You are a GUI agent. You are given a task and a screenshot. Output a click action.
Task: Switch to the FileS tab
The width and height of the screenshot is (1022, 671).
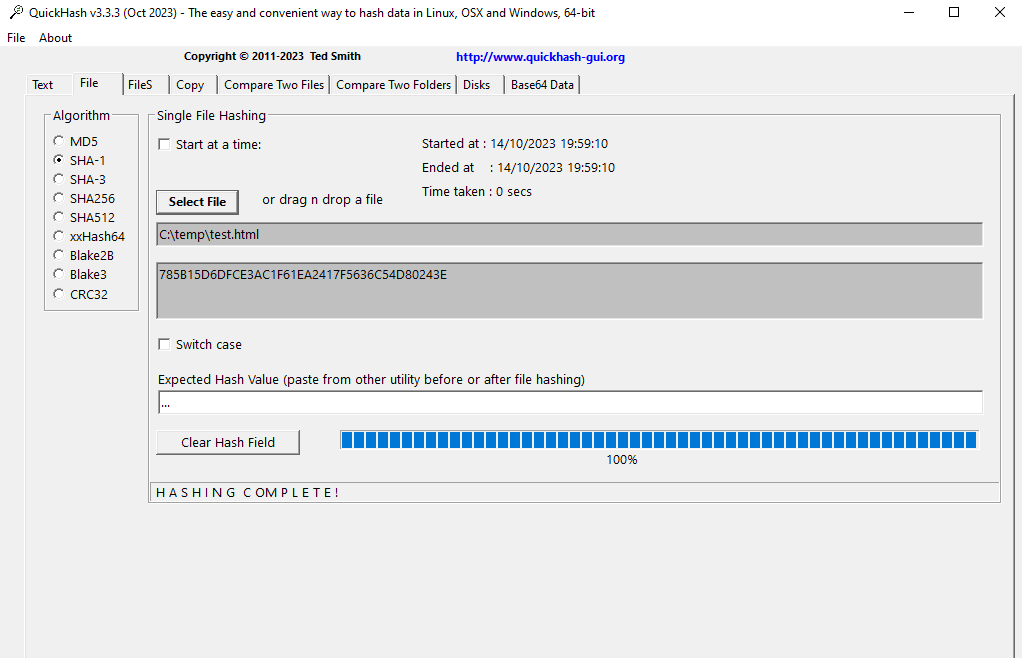click(140, 85)
